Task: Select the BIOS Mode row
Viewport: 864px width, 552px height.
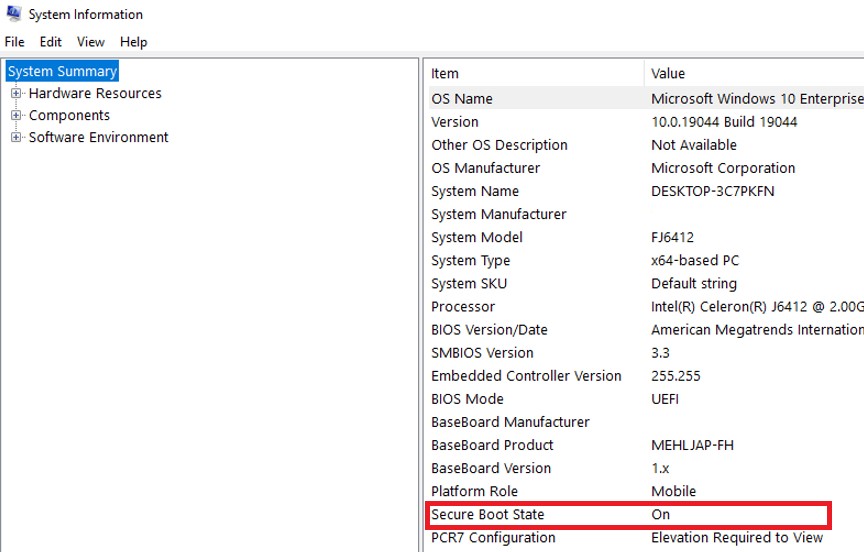Action: pos(646,399)
